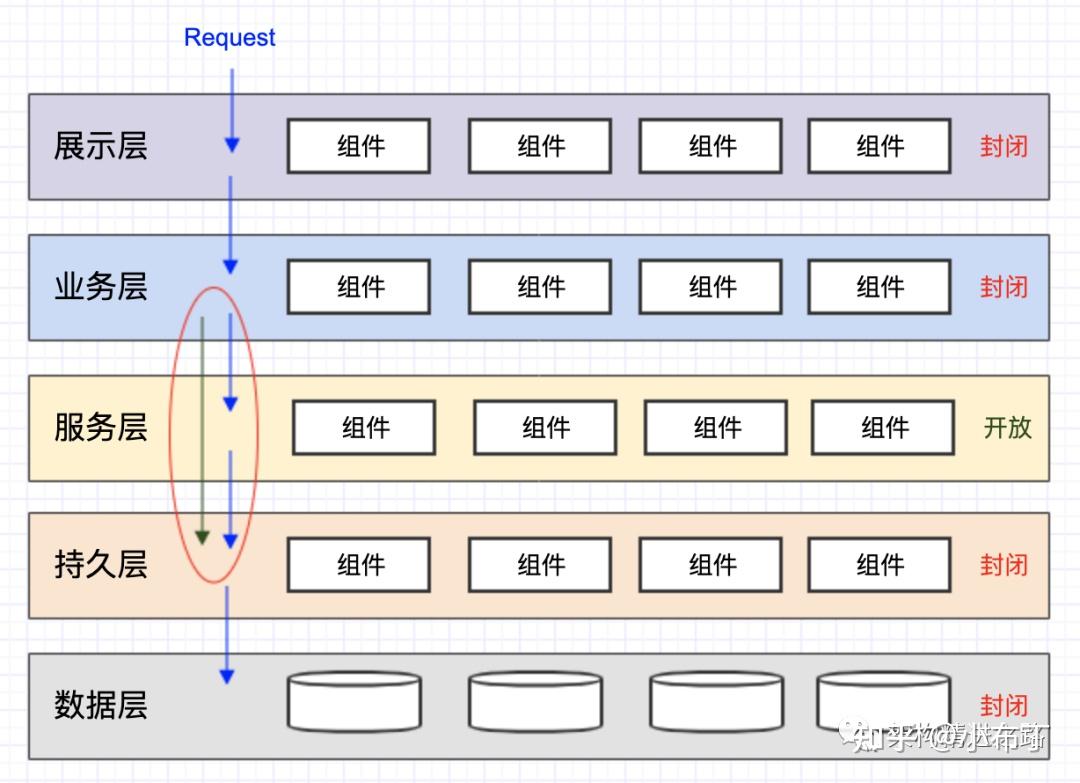Select the "持久层" layer title
Viewport: 1080px width, 783px height.
click(x=101, y=565)
